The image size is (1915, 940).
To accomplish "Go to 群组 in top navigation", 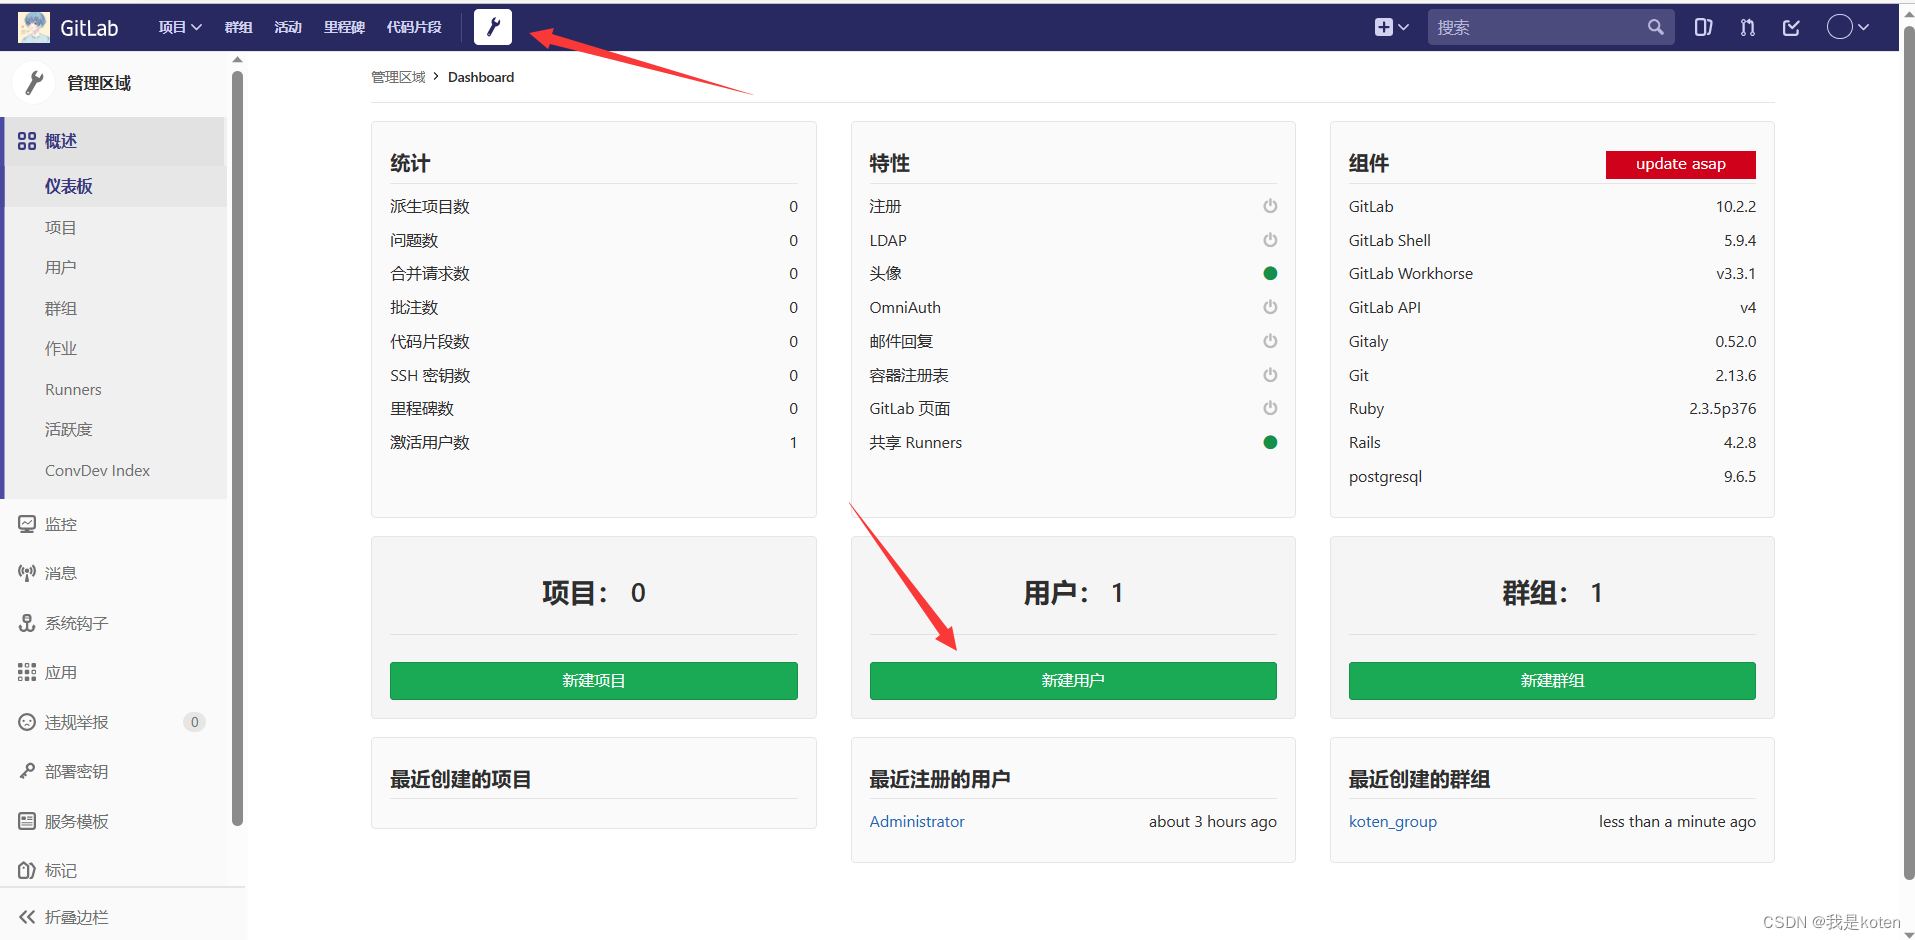I will tap(239, 27).
